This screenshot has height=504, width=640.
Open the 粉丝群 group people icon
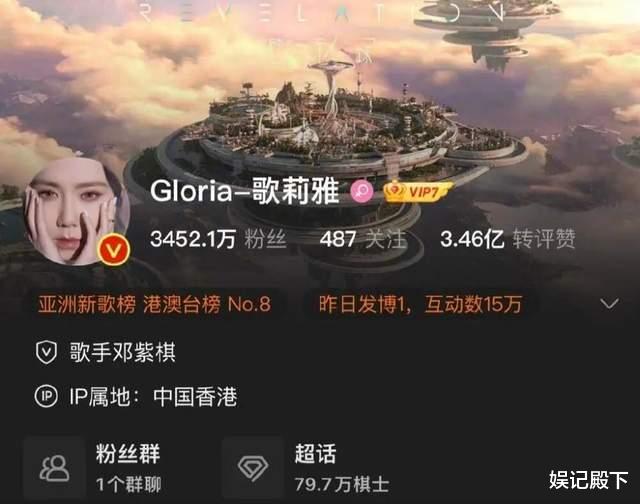coord(54,468)
